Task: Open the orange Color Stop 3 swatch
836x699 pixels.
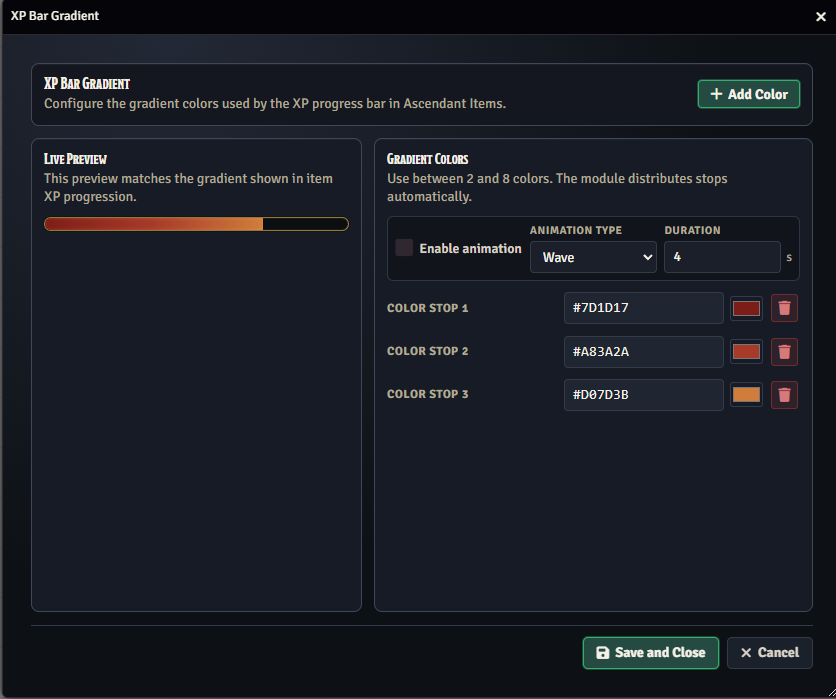Action: [x=746, y=395]
